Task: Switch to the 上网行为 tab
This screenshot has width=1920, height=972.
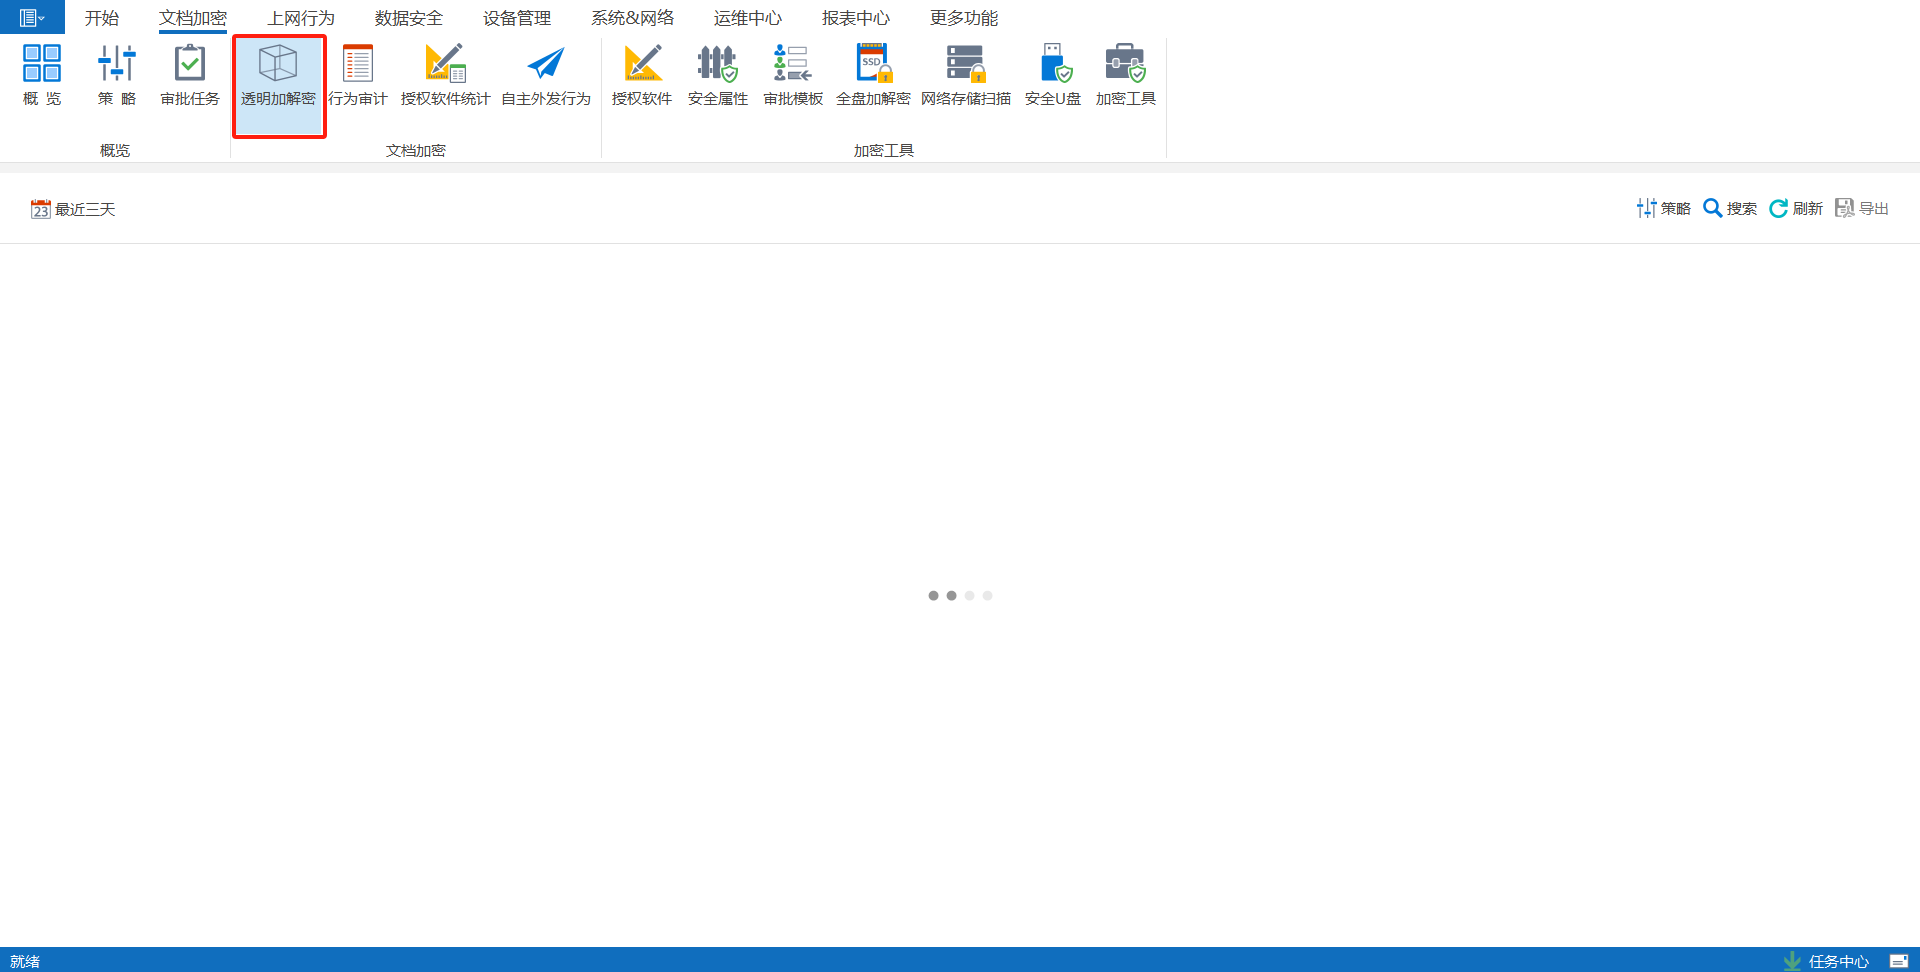Action: (x=301, y=18)
